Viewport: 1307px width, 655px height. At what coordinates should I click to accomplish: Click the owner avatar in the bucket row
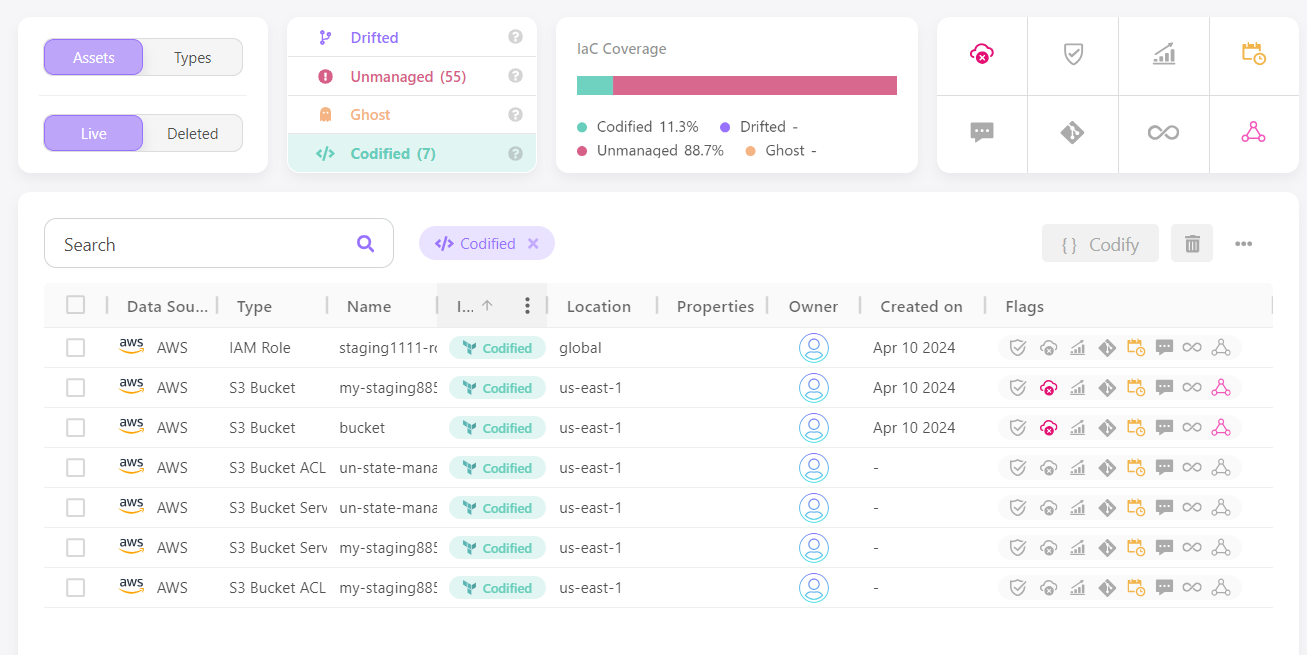pyautogui.click(x=814, y=428)
